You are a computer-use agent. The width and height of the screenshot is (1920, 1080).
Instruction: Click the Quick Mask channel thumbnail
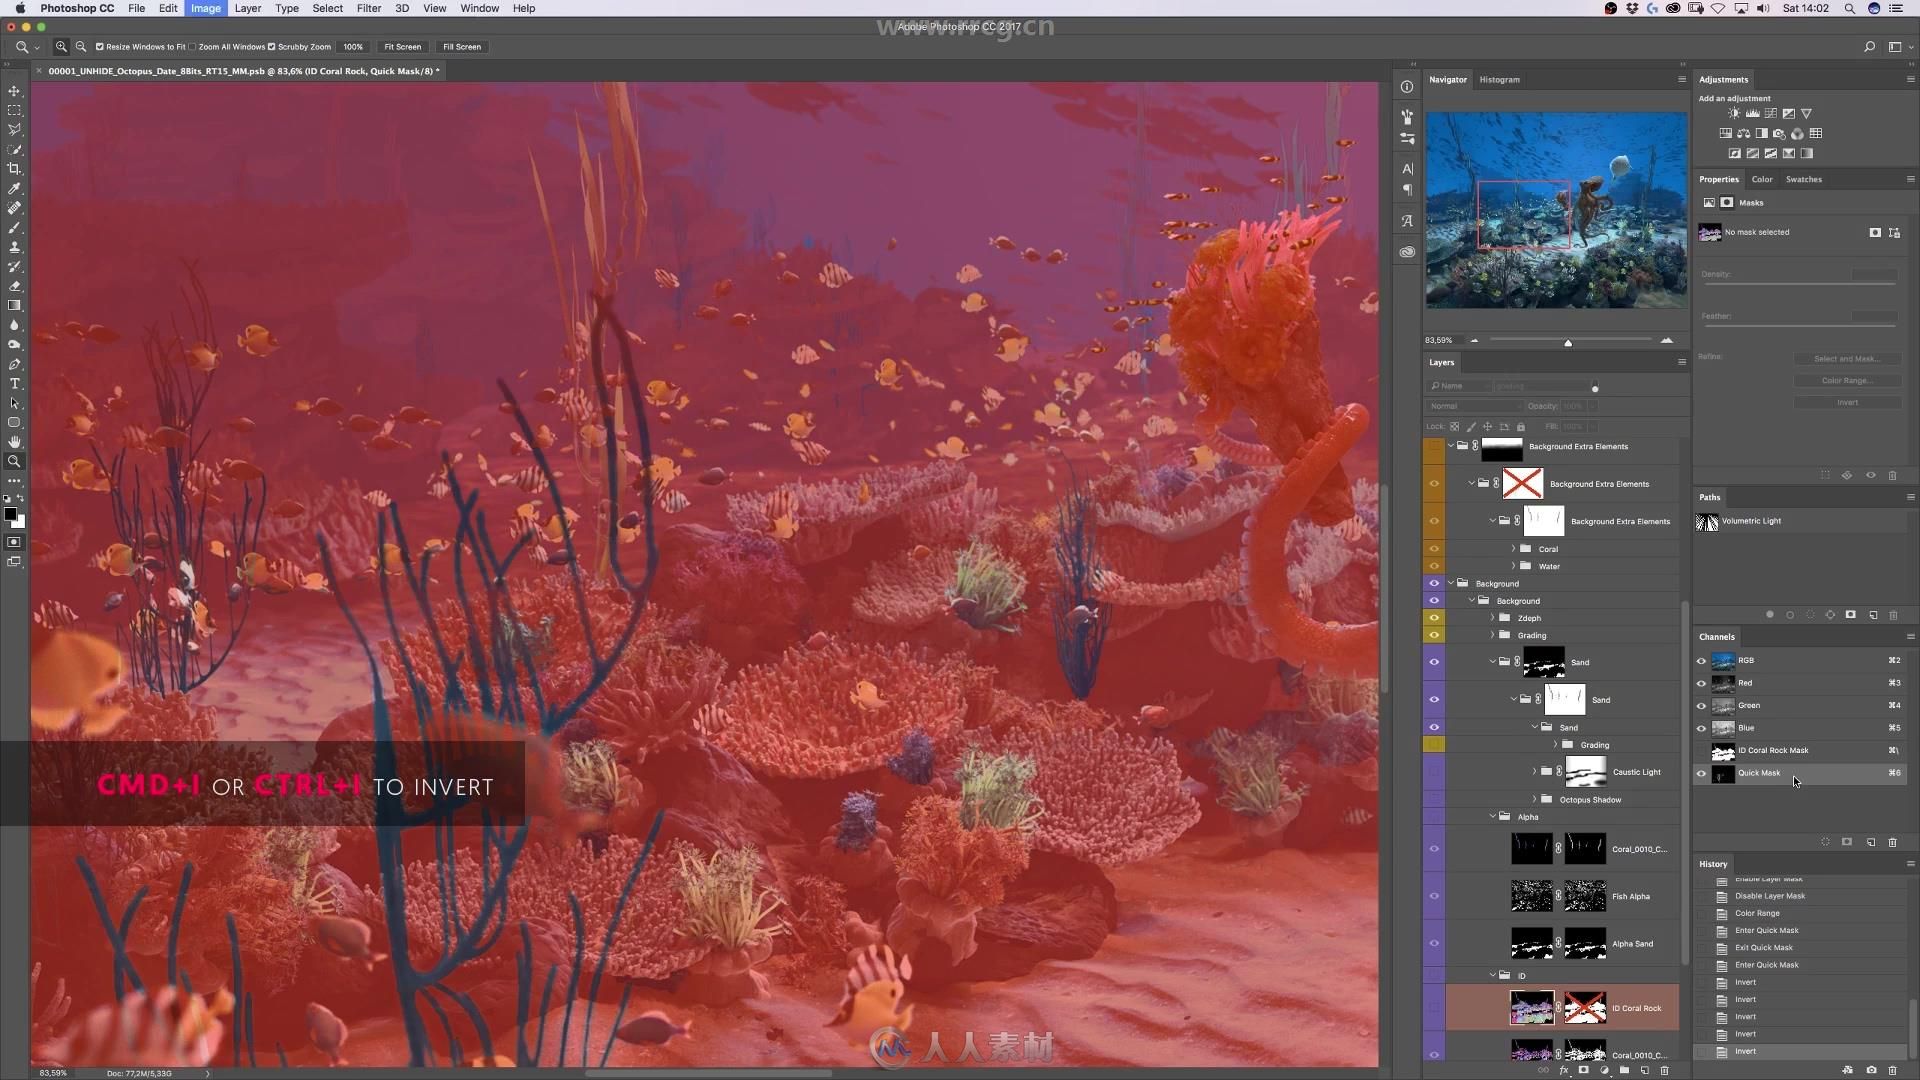[x=1724, y=773]
